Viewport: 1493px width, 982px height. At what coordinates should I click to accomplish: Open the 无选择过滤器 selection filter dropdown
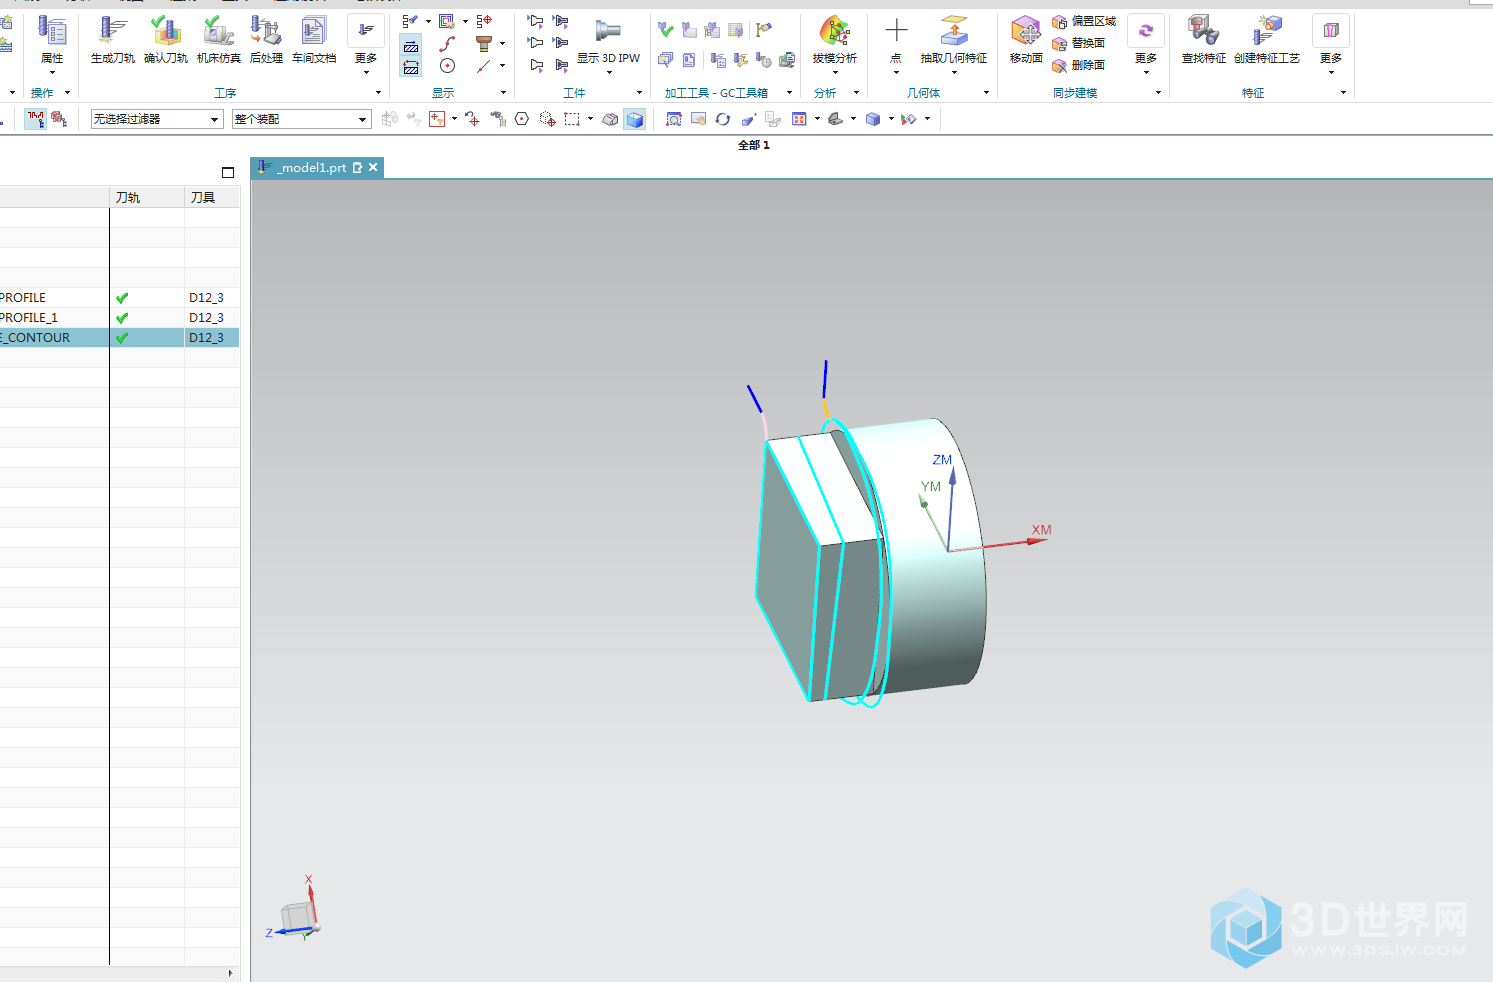pyautogui.click(x=157, y=119)
